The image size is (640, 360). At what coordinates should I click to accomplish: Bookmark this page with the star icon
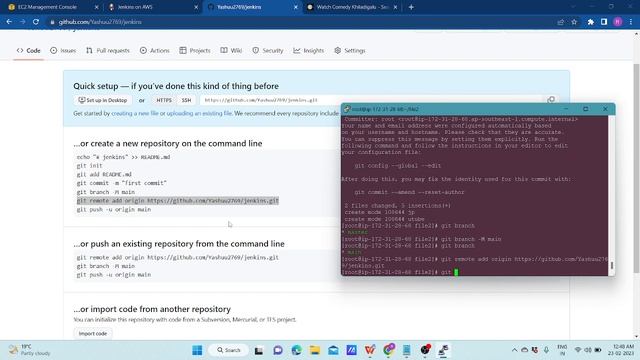coord(574,22)
